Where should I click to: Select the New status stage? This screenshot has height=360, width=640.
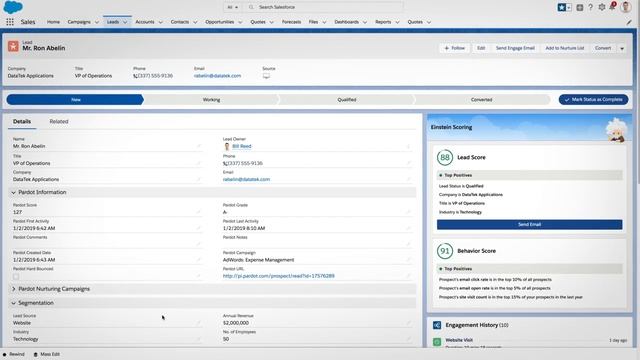click(75, 100)
